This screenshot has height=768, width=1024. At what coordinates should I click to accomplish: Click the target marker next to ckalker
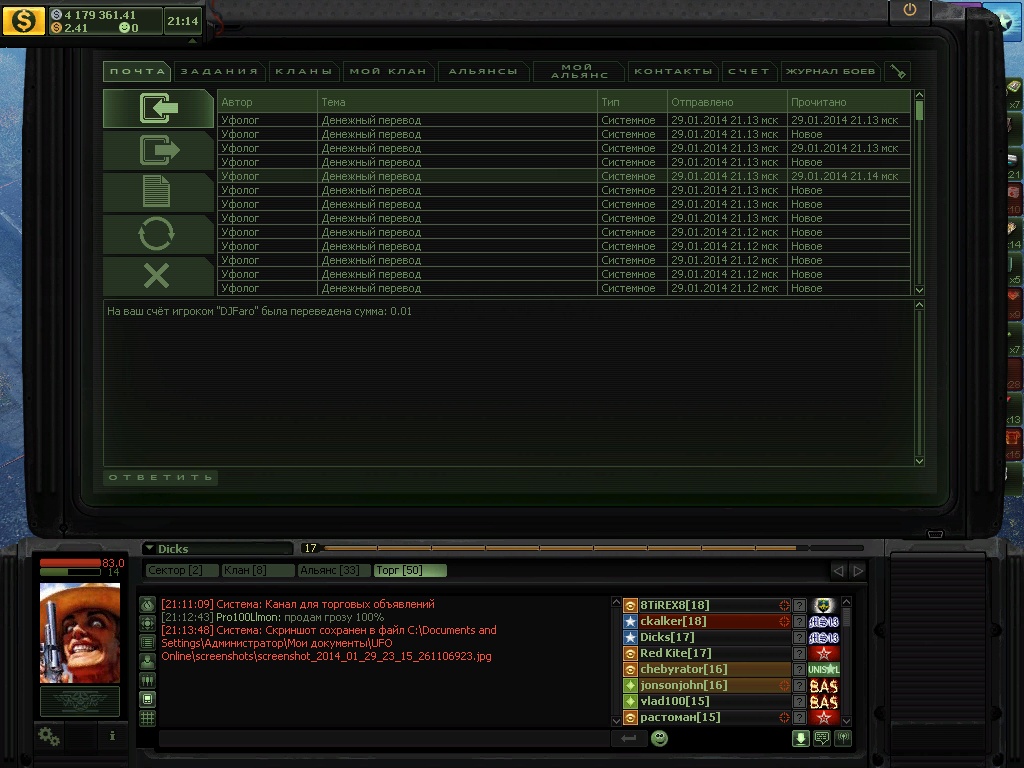tap(784, 622)
